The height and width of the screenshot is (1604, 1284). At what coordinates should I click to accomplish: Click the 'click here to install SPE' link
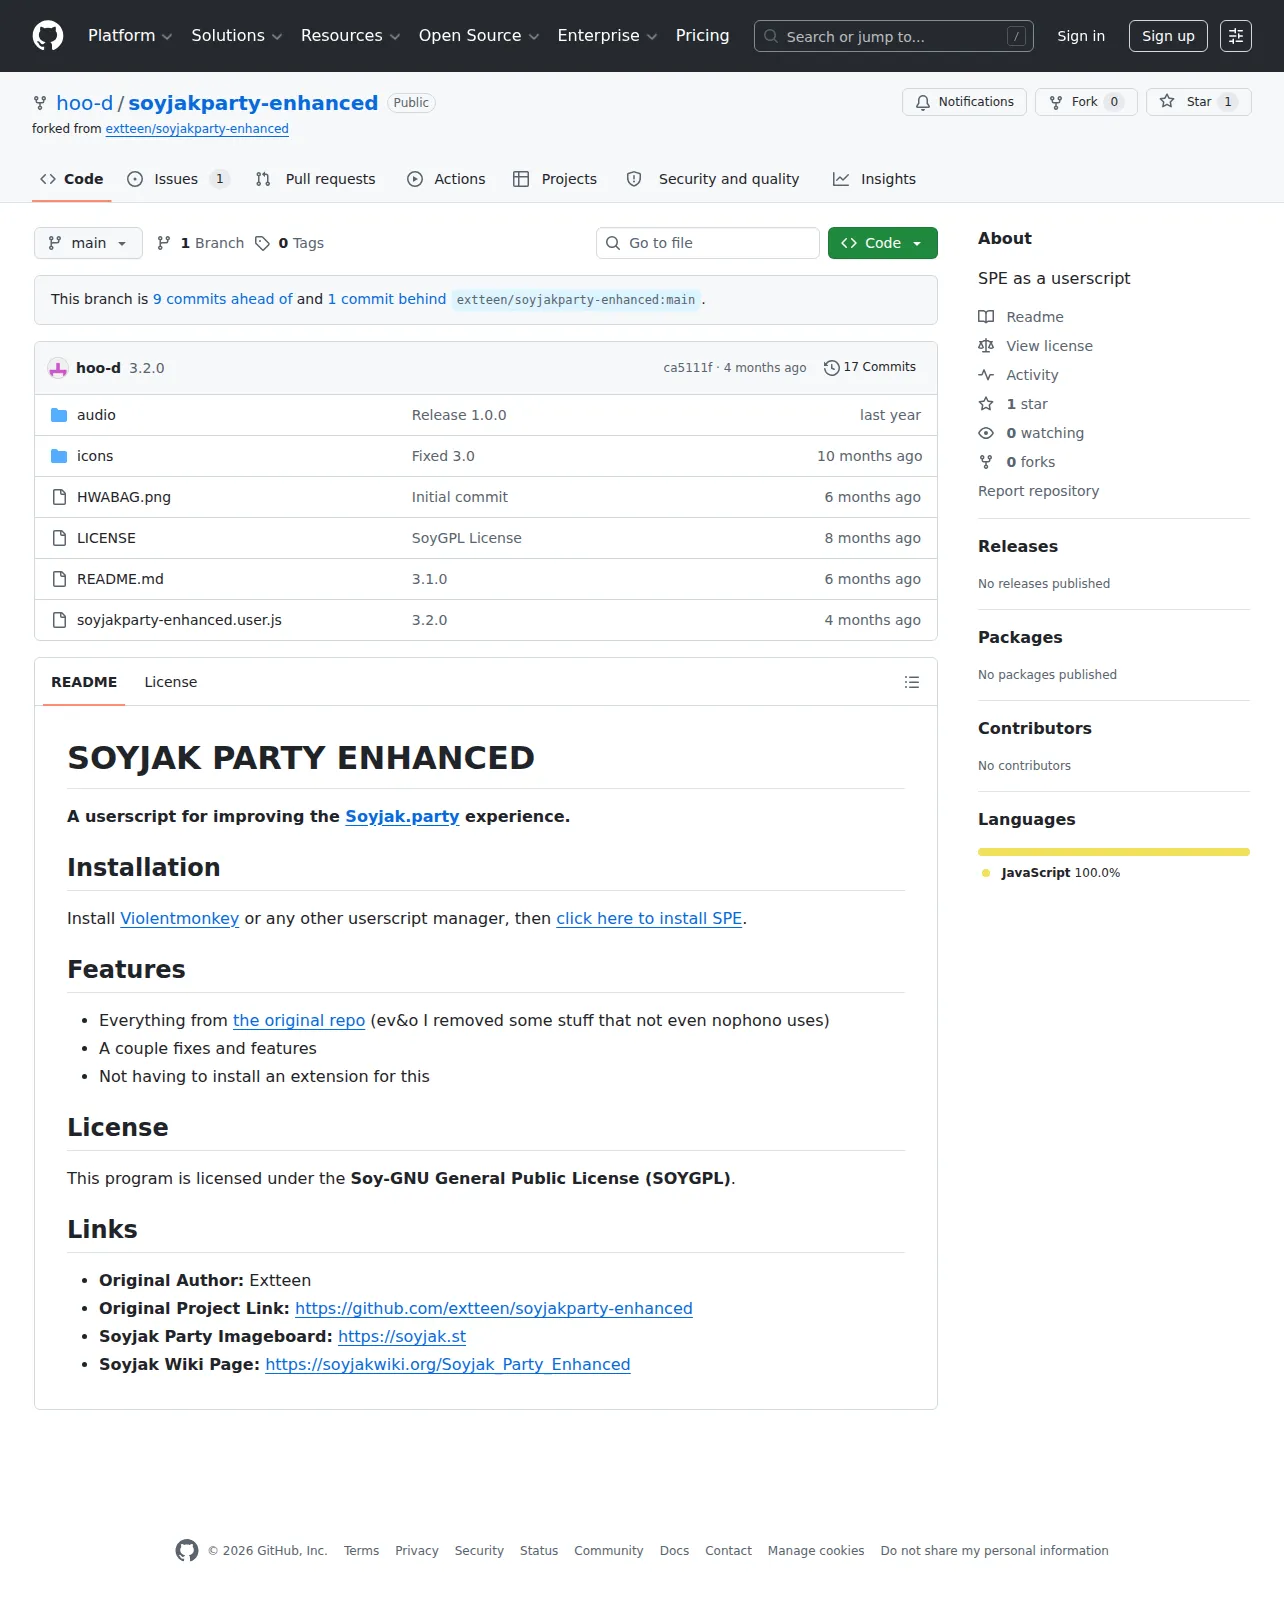click(x=649, y=918)
